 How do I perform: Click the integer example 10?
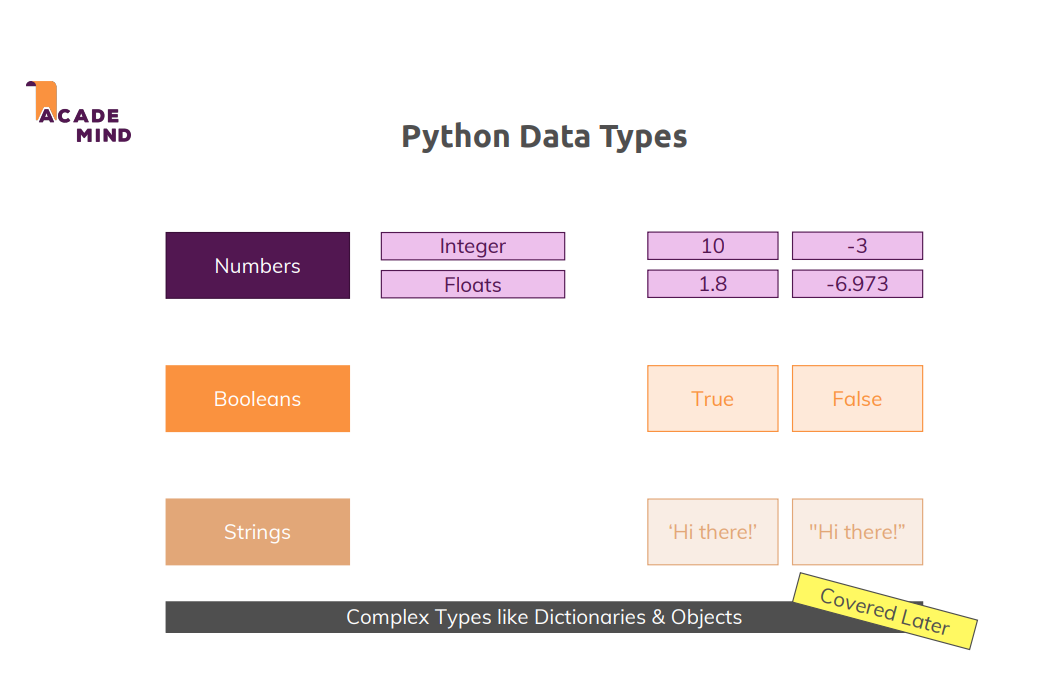[712, 246]
